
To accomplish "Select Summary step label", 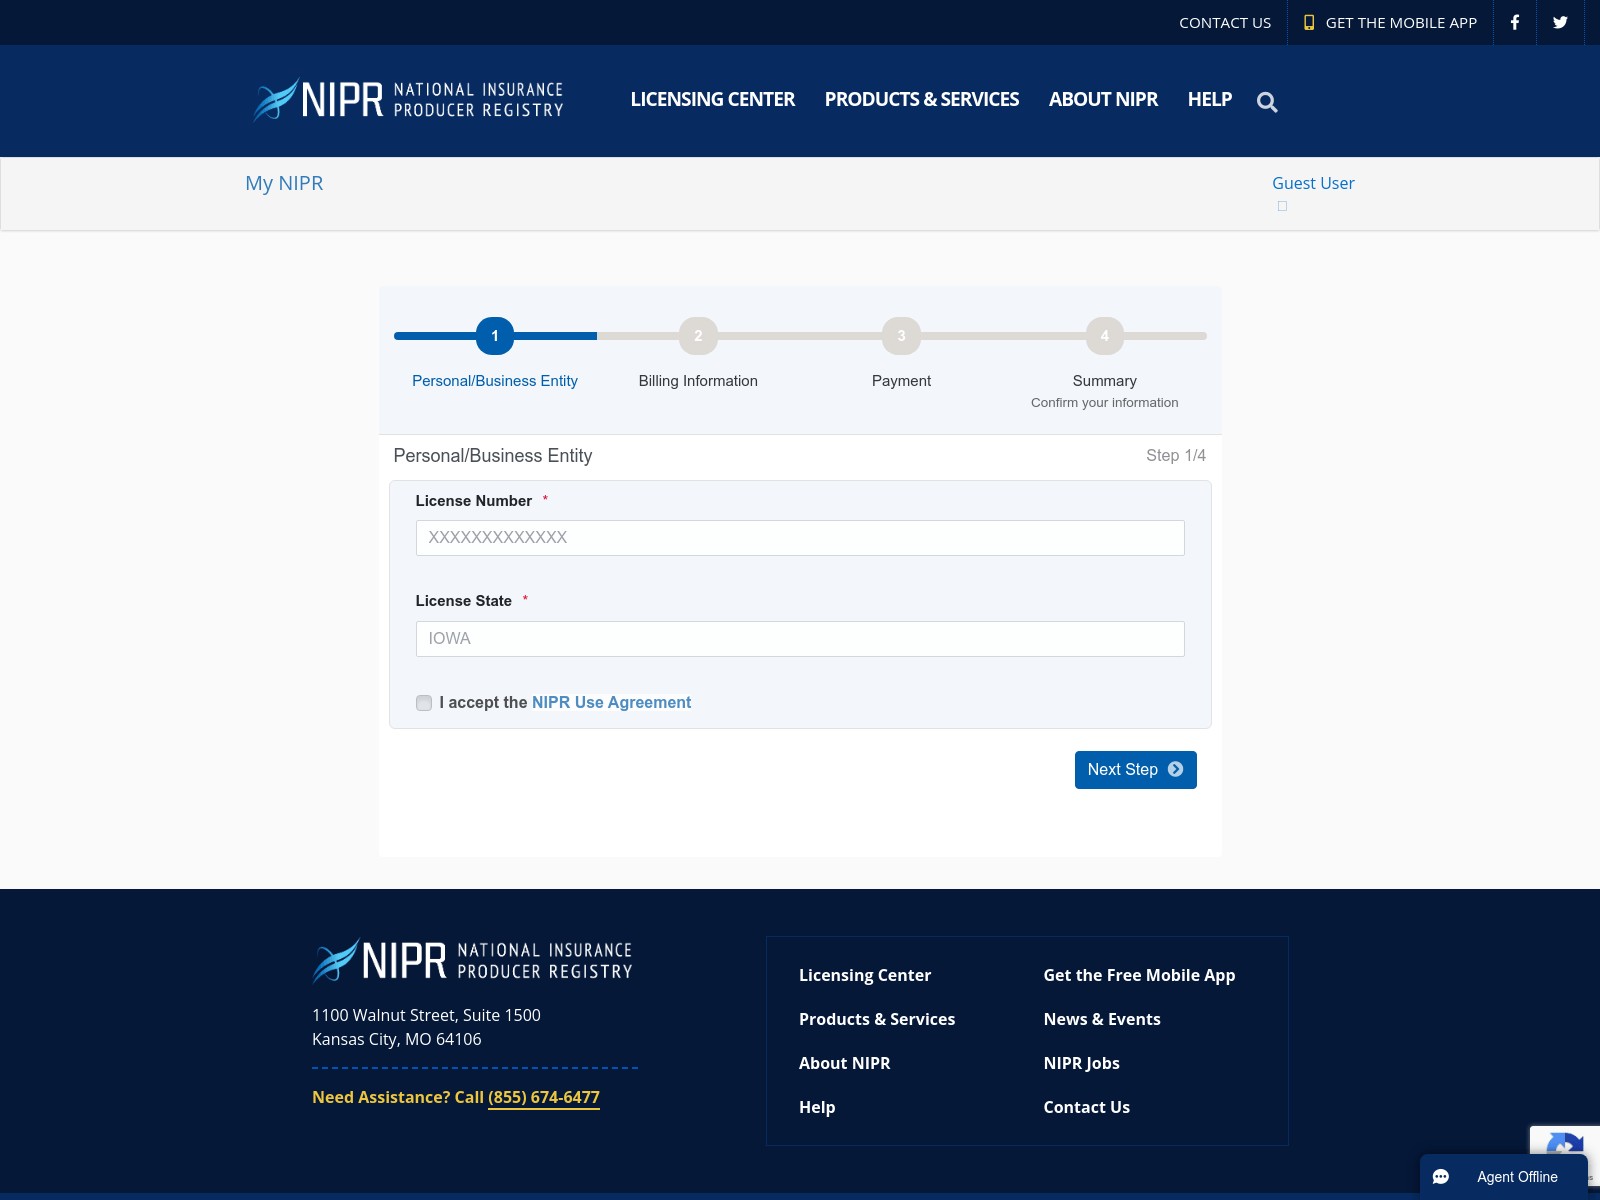I will (1104, 381).
